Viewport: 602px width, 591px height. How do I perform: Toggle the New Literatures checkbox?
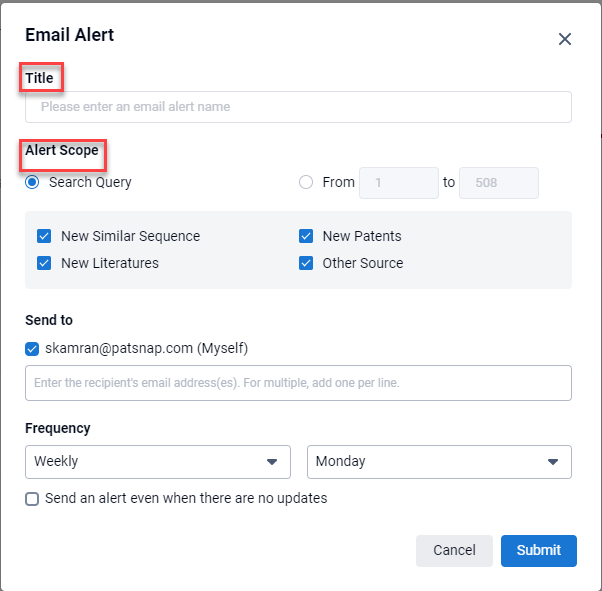click(44, 263)
